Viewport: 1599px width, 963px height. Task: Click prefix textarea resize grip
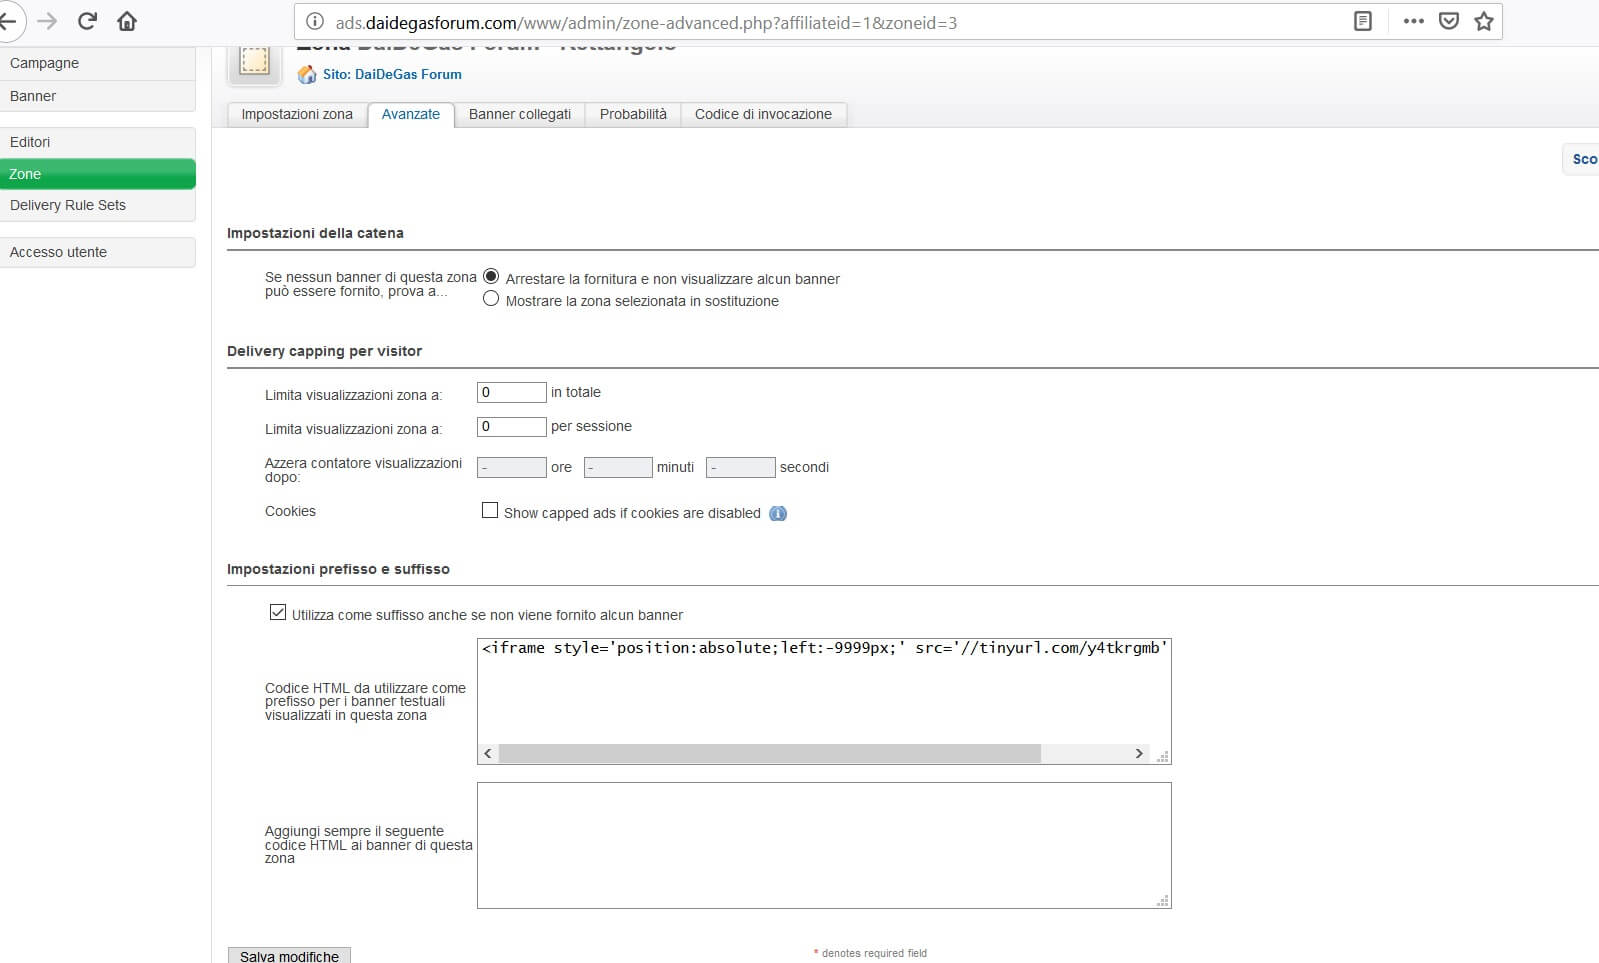[1162, 756]
